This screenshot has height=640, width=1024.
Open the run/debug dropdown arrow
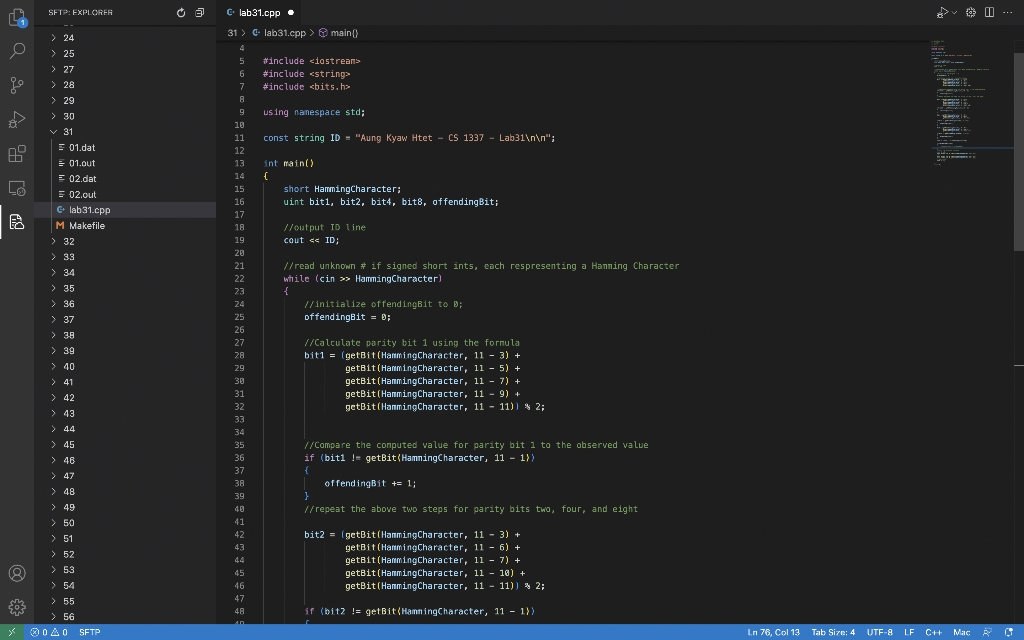[x=954, y=13]
